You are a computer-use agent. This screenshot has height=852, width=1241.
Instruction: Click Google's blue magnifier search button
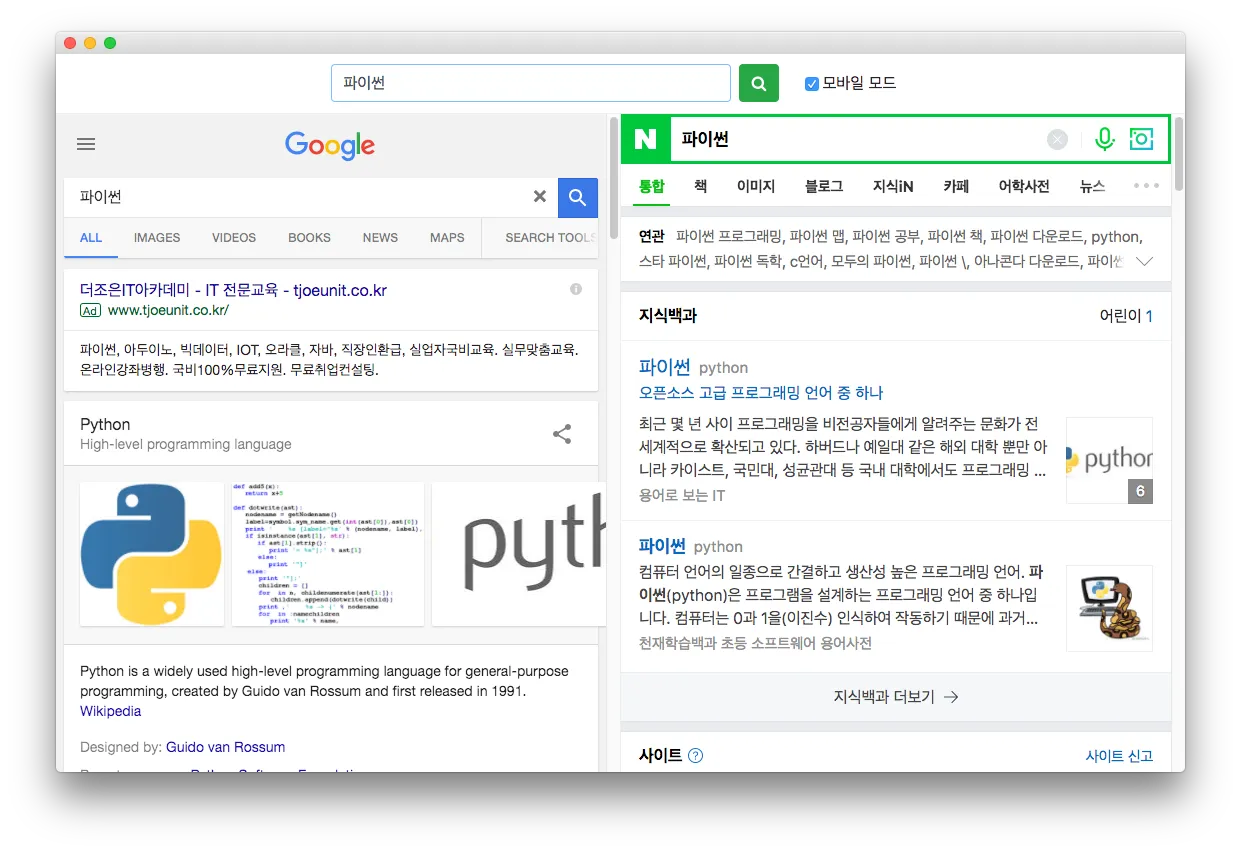coord(577,198)
